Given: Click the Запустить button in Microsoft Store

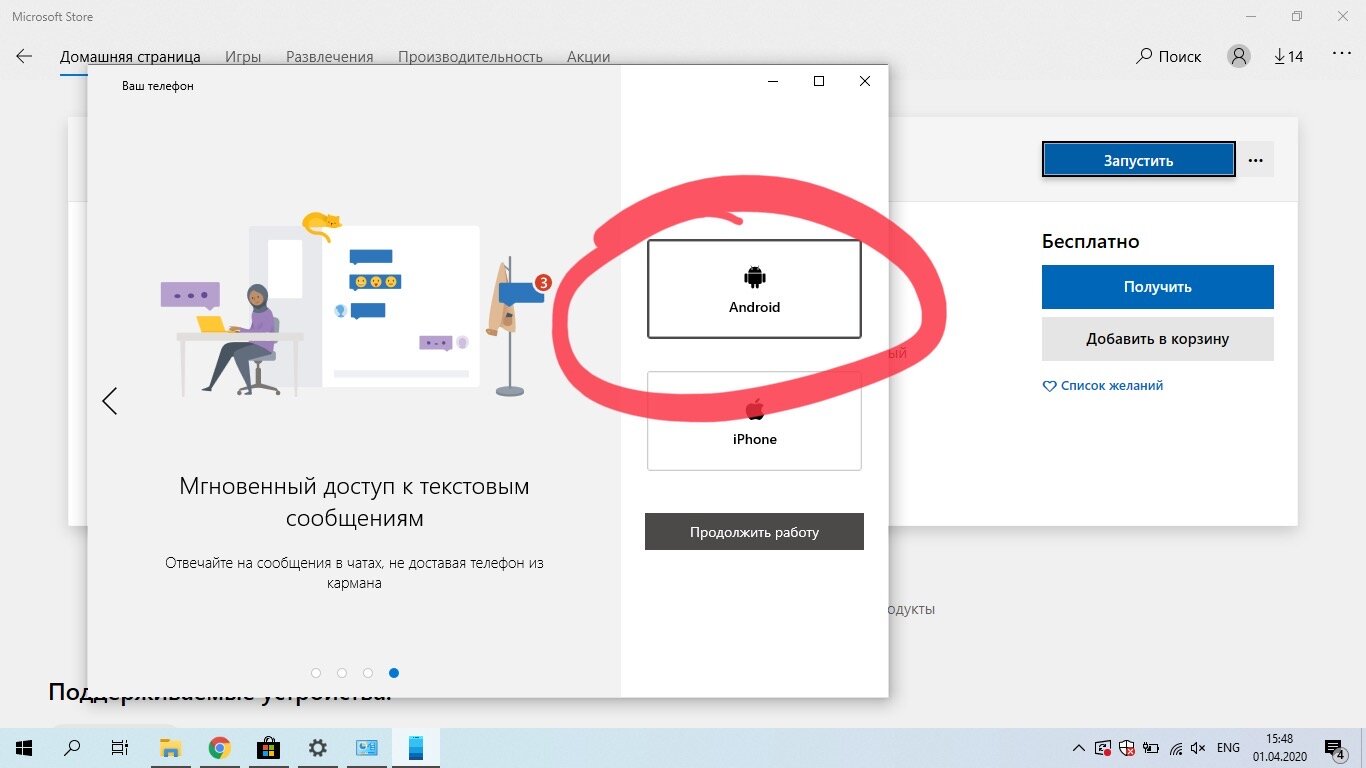Looking at the screenshot, I should pos(1138,160).
